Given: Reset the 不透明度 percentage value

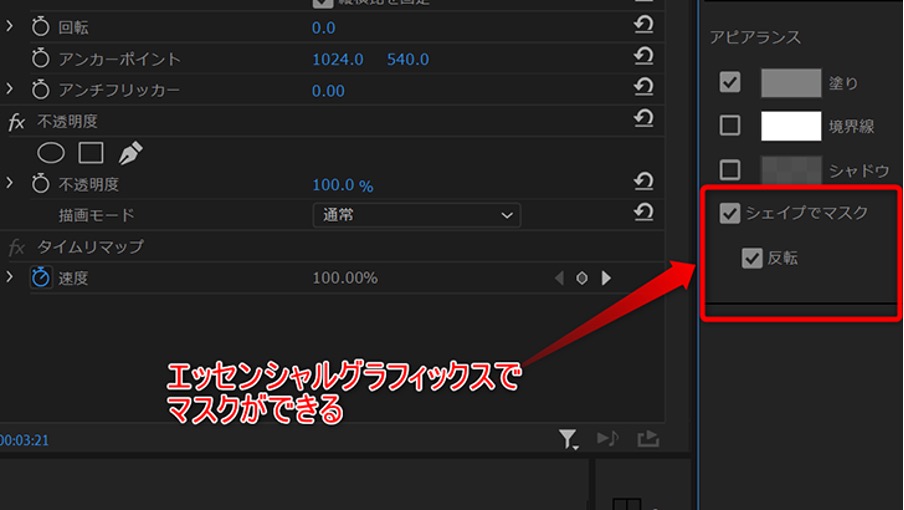Looking at the screenshot, I should [643, 182].
